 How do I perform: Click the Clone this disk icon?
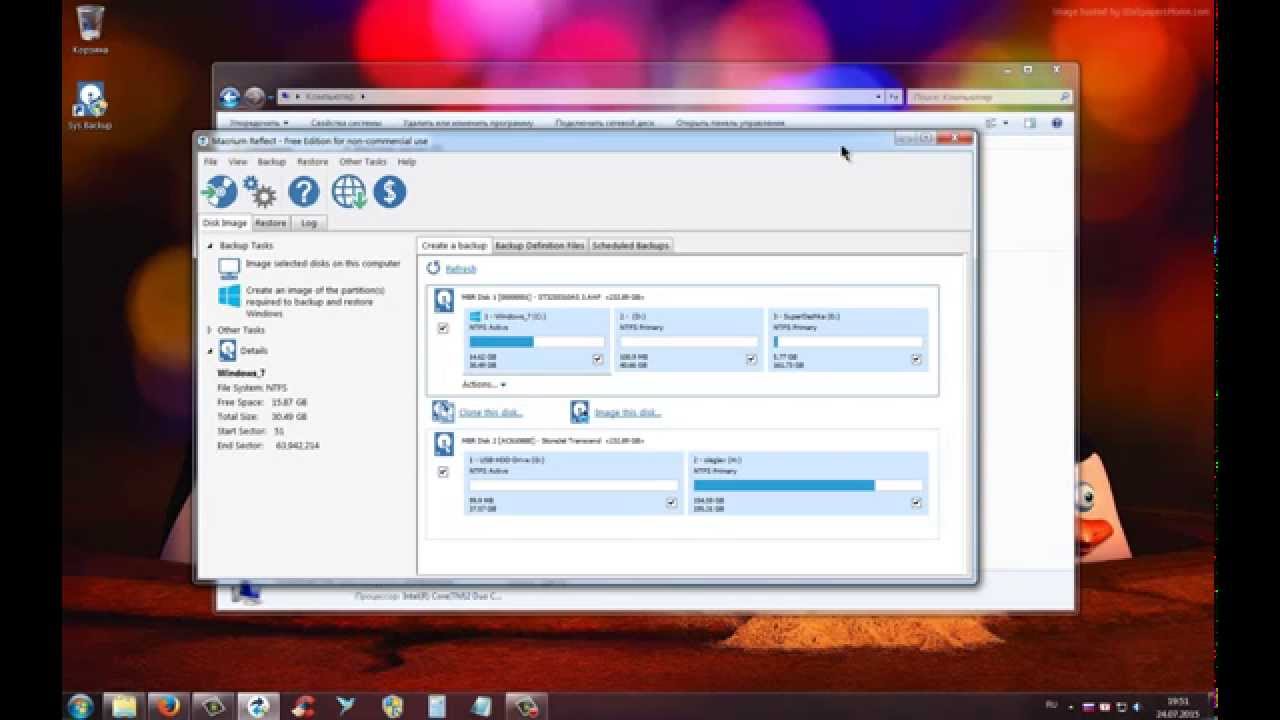[443, 412]
